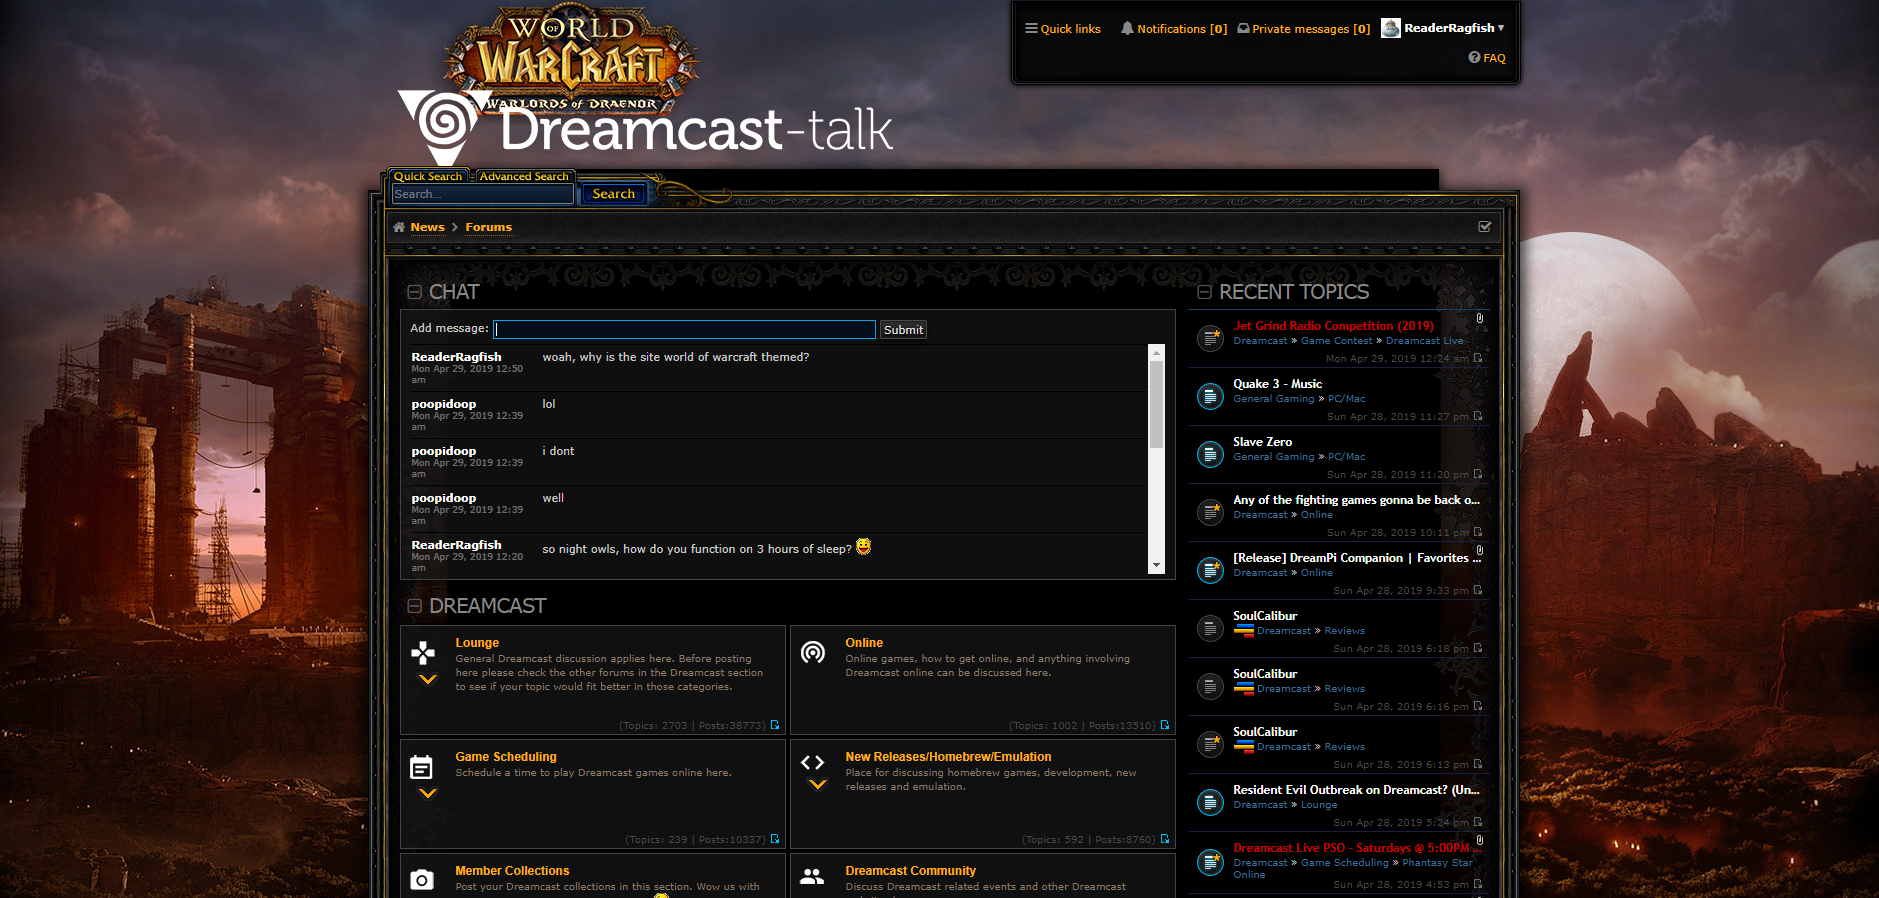Screen dimensions: 1879x898
Task: Open the ReaderRagfish user menu
Action: click(1453, 28)
